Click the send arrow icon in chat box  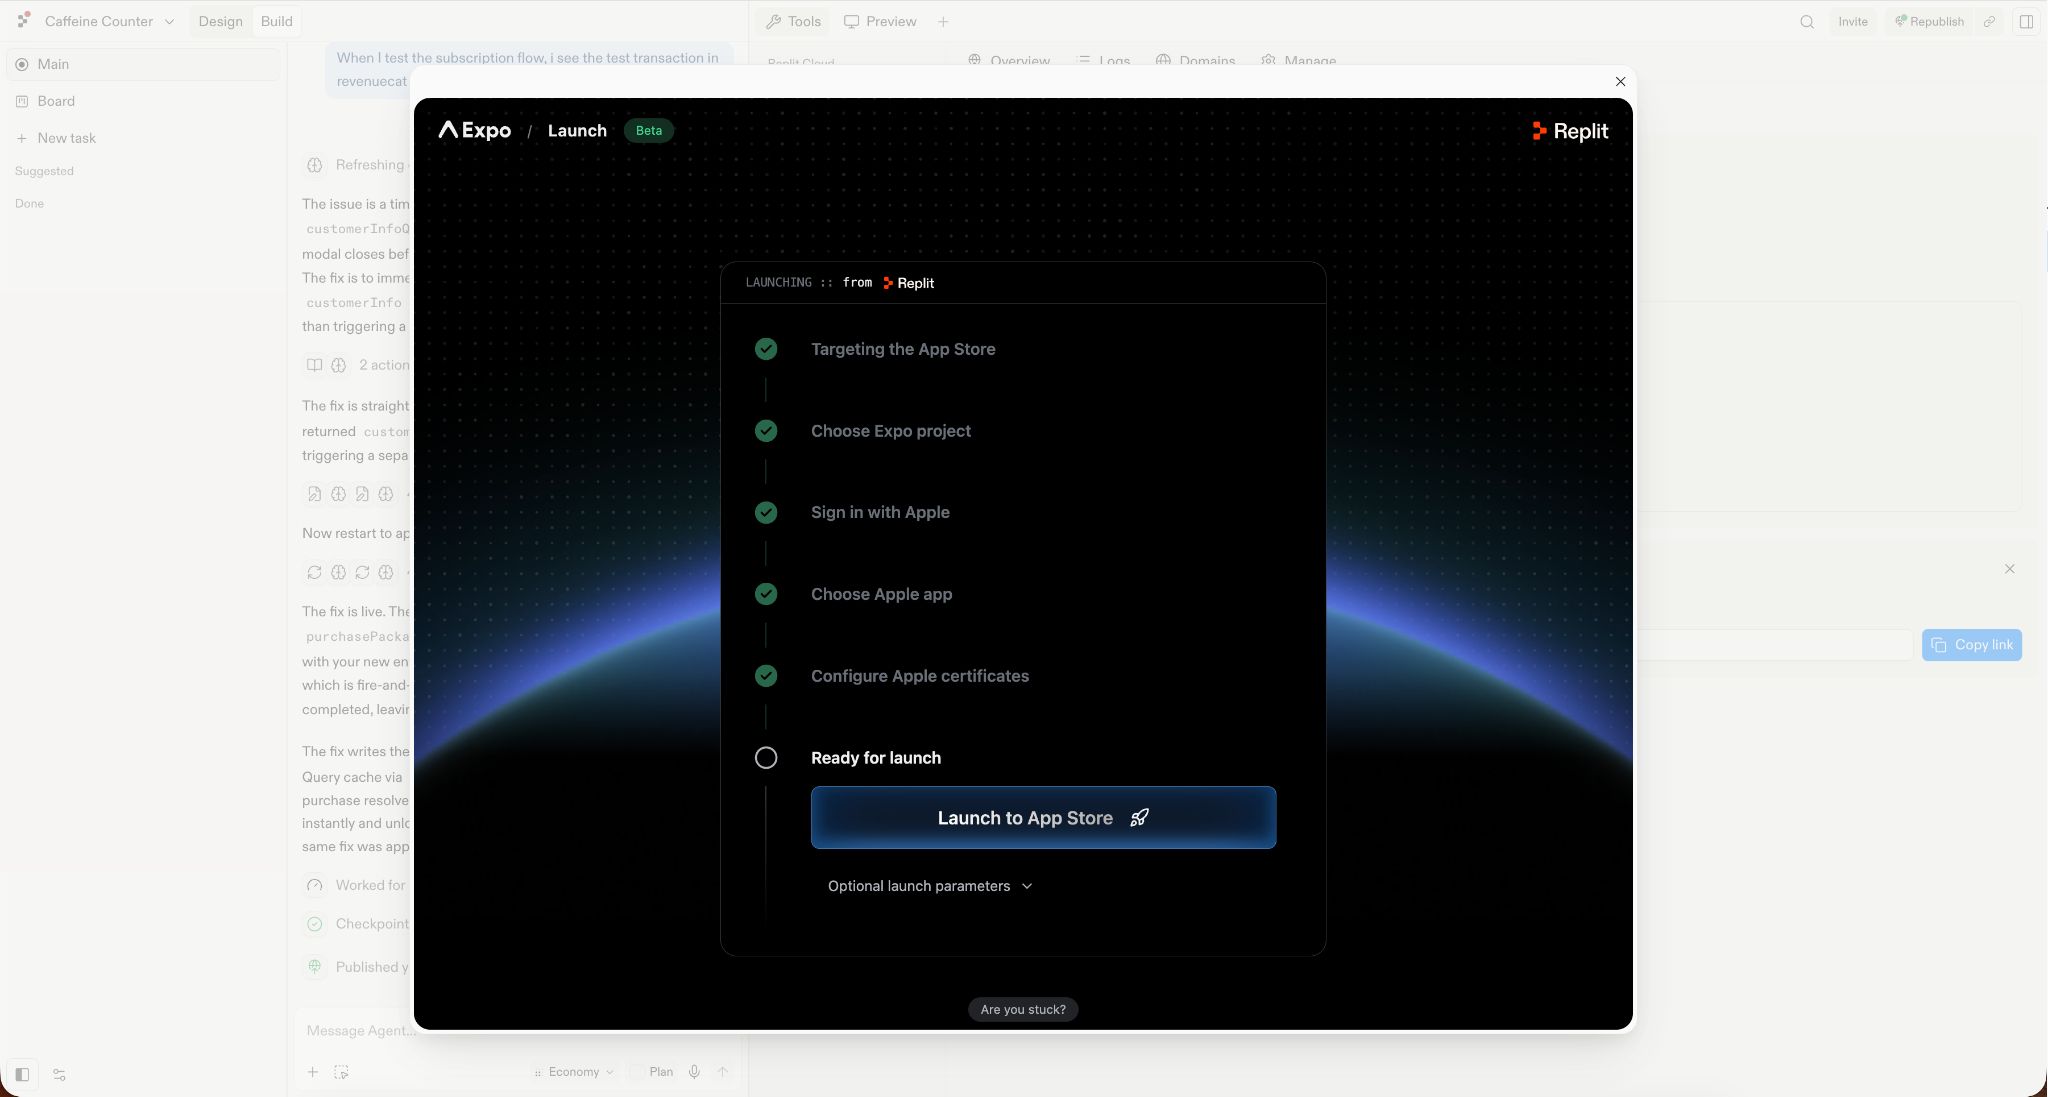click(722, 1072)
